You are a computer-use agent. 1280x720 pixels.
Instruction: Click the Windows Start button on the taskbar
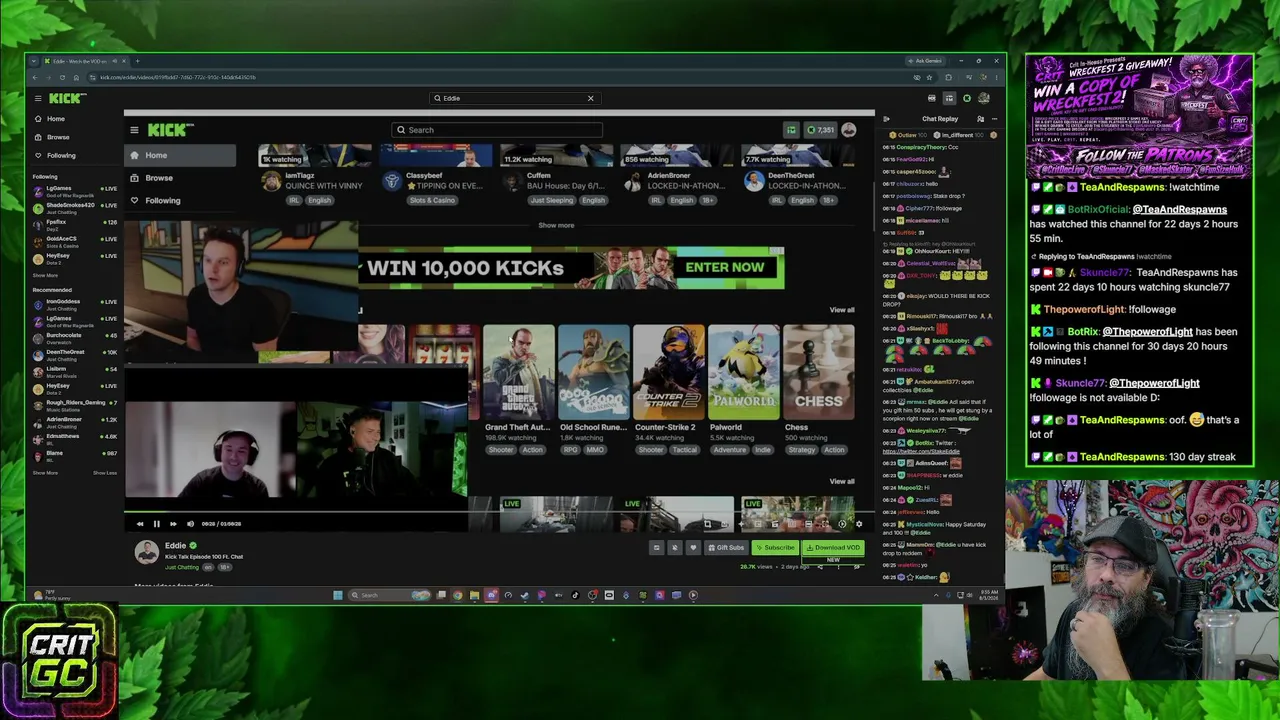point(338,595)
